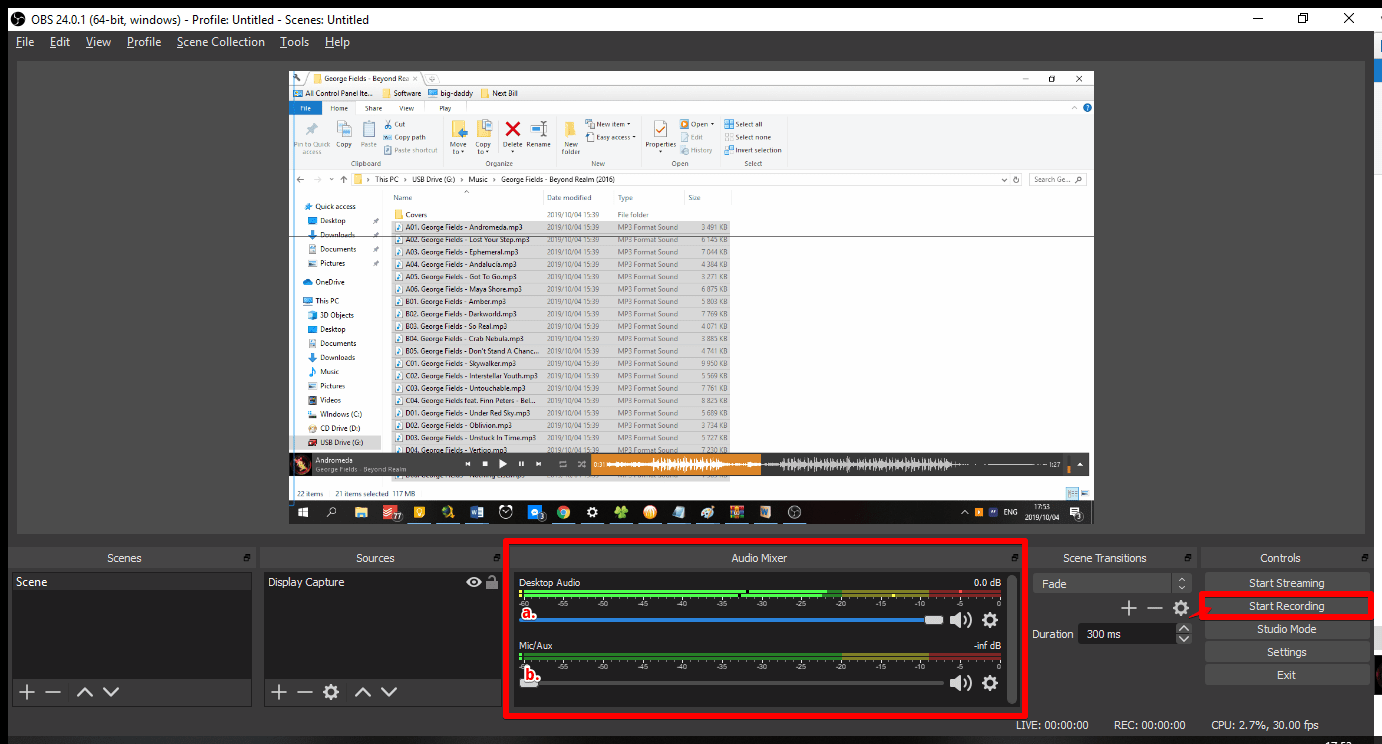Click the Desktop Audio volume slider handle
This screenshot has width=1382, height=744.
934,620
